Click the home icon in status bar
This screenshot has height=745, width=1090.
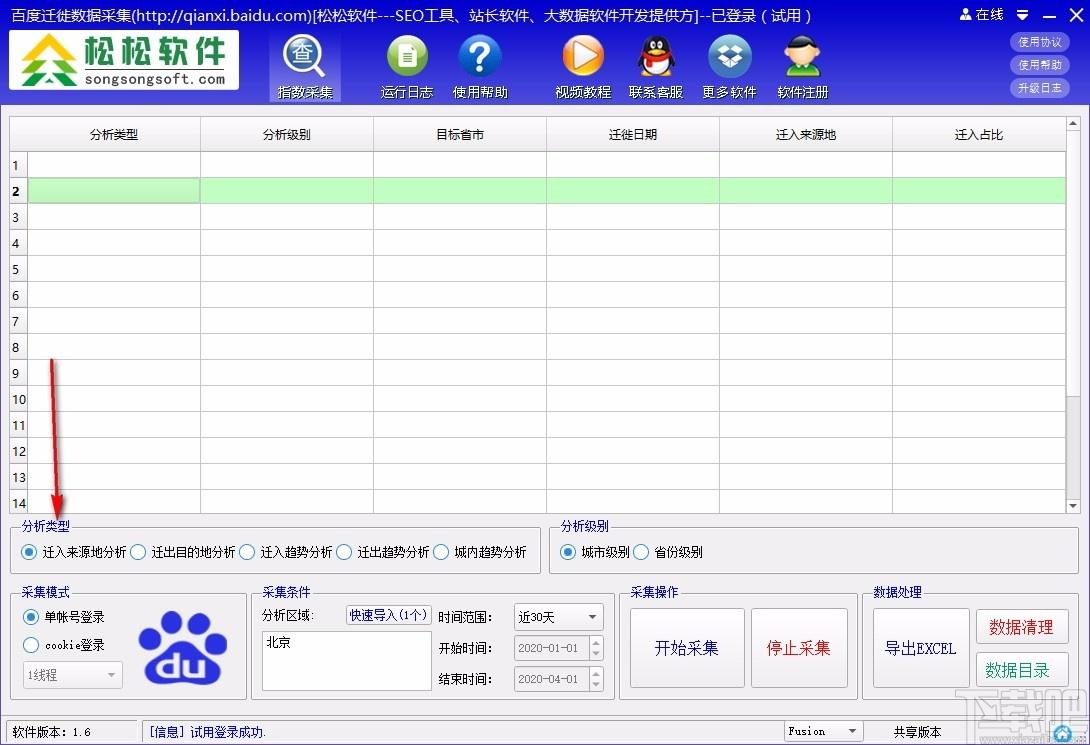pyautogui.click(x=1062, y=732)
